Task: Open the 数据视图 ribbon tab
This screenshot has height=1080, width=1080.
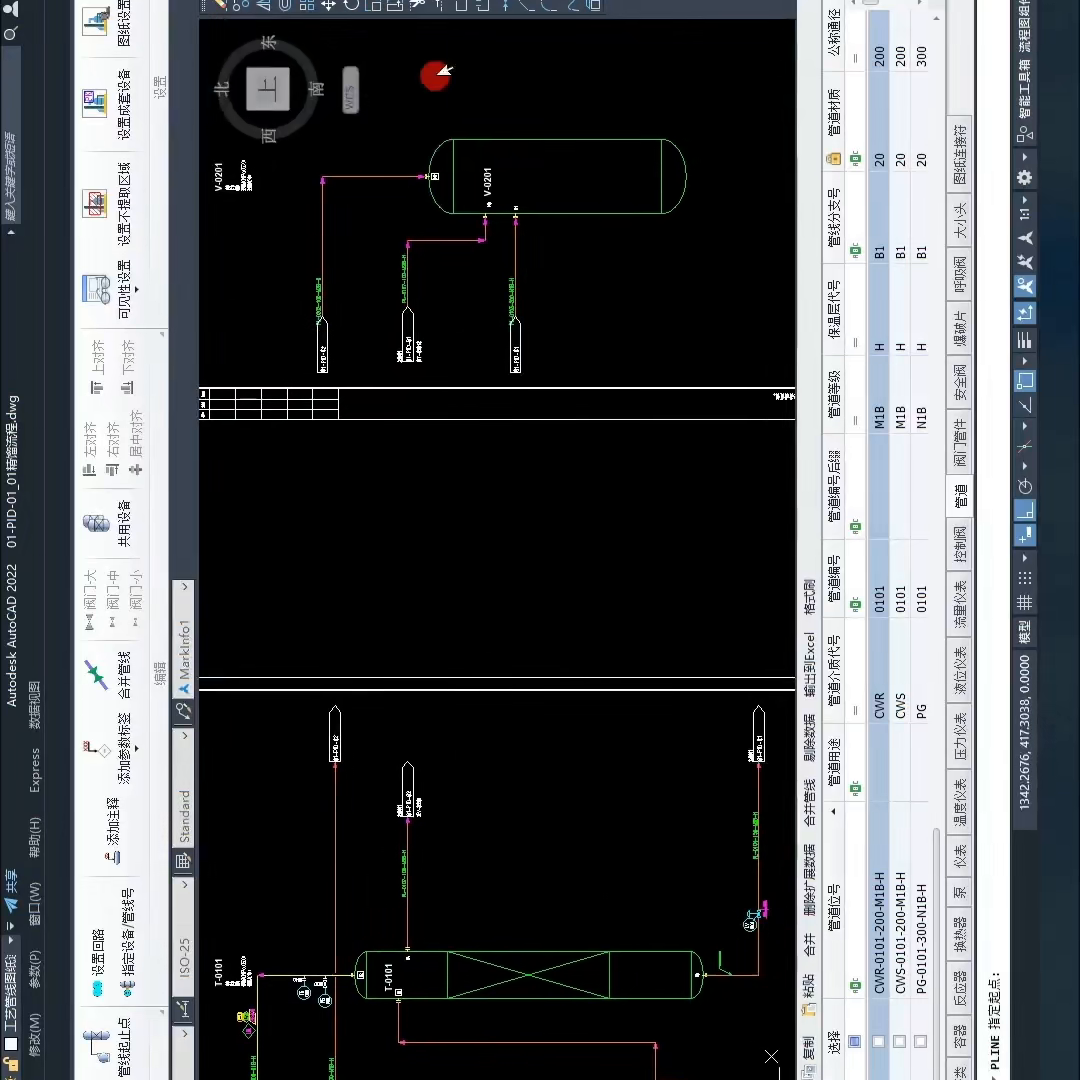Action: point(34,705)
